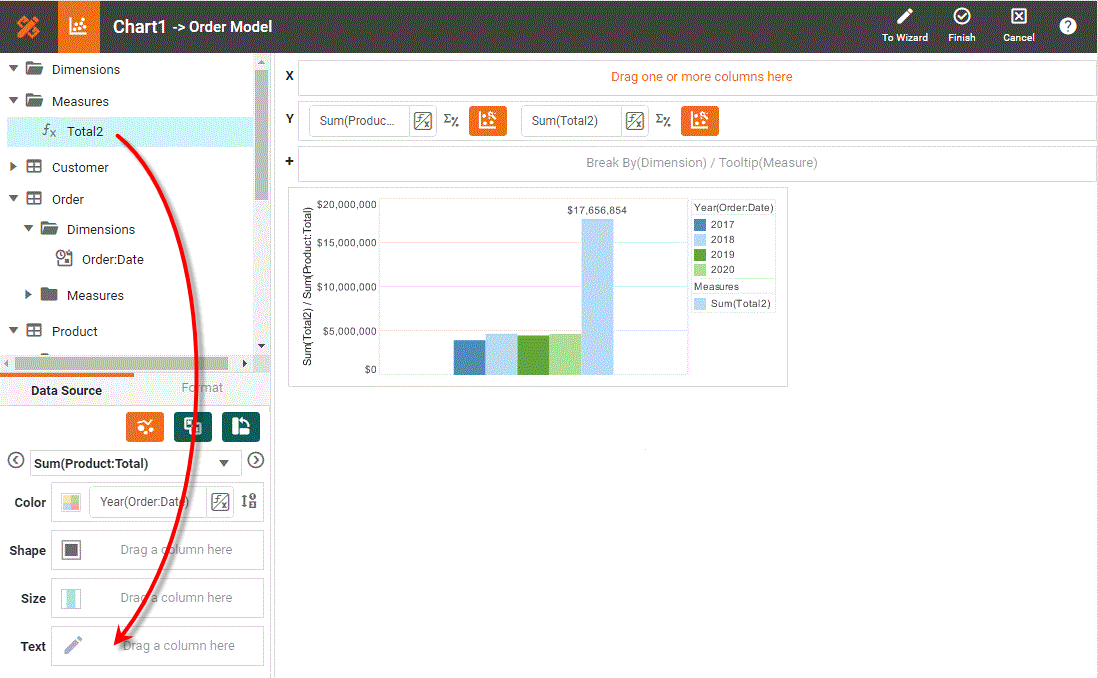The image size is (1098, 678).
Task: Click the chart type icon in header
Action: pyautogui.click(x=78, y=27)
